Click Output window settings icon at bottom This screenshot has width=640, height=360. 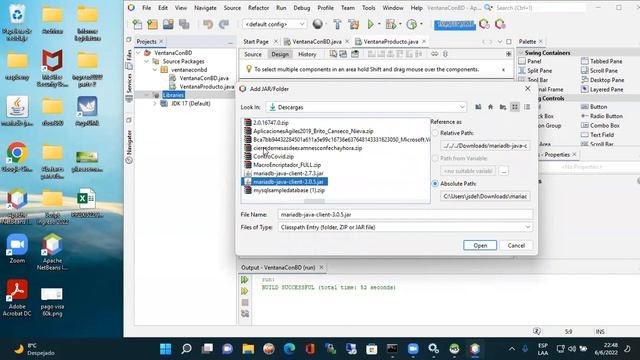[x=244, y=313]
